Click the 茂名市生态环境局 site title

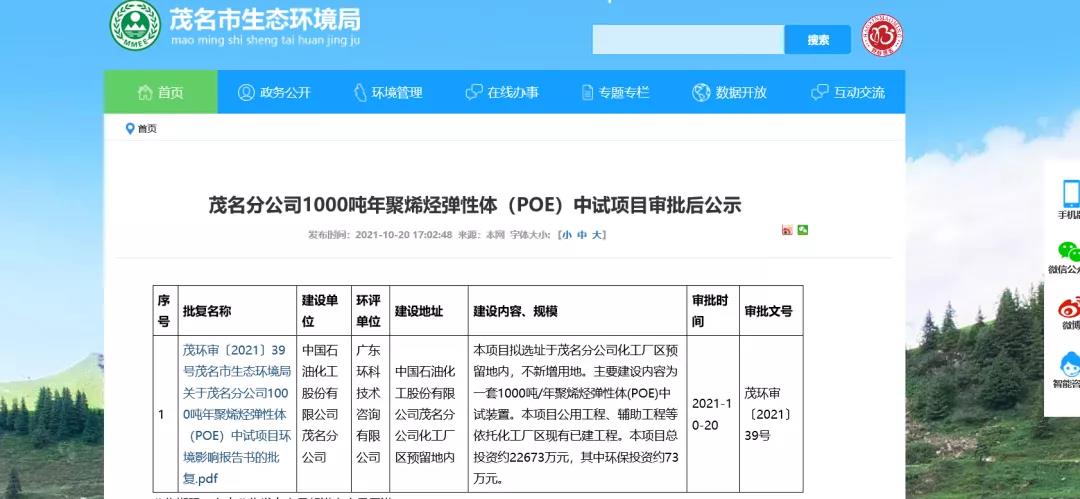tap(266, 19)
